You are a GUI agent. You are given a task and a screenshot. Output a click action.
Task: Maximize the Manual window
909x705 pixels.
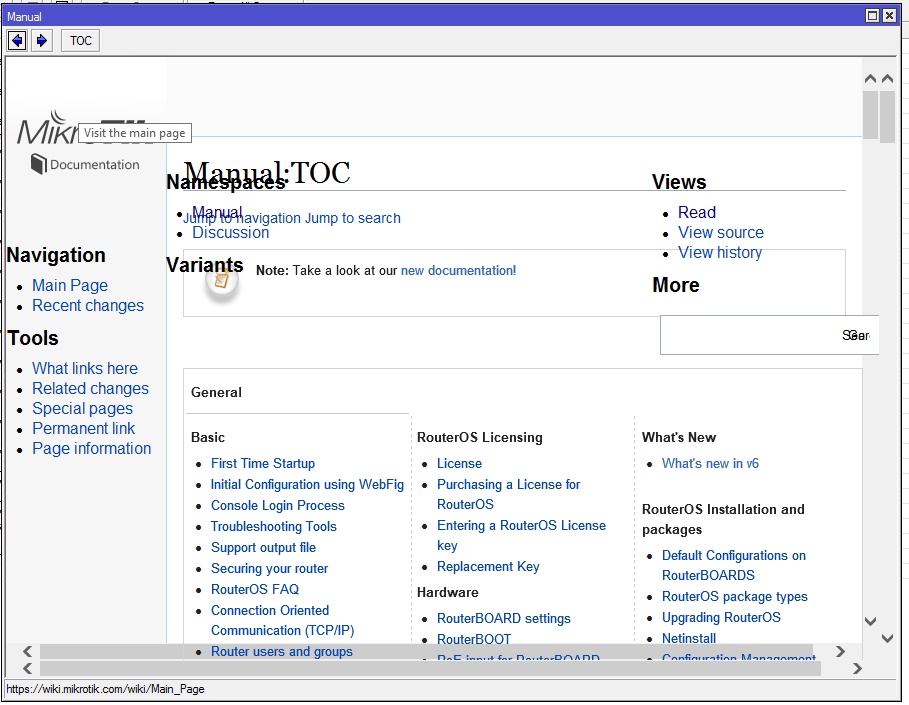click(872, 16)
